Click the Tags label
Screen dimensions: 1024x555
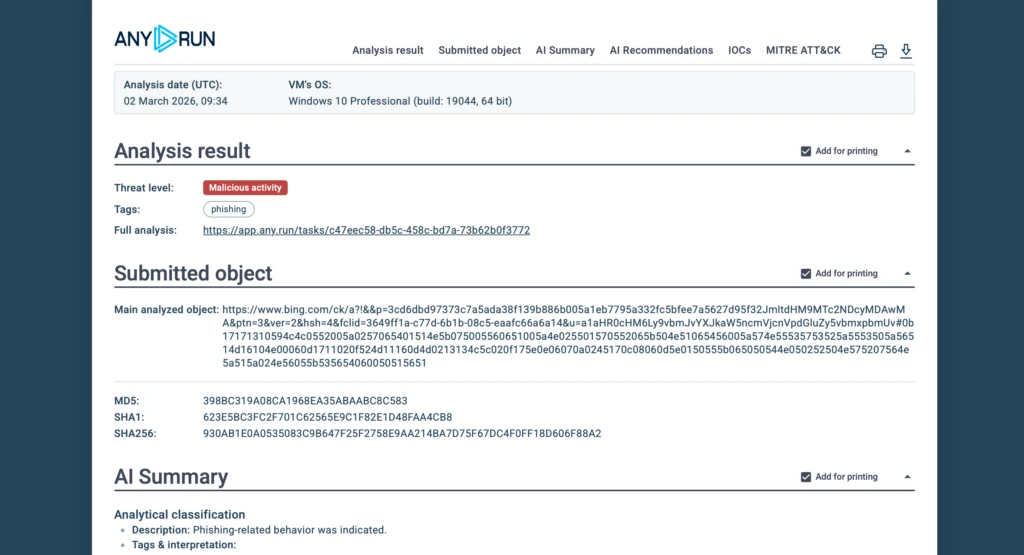click(x=127, y=209)
